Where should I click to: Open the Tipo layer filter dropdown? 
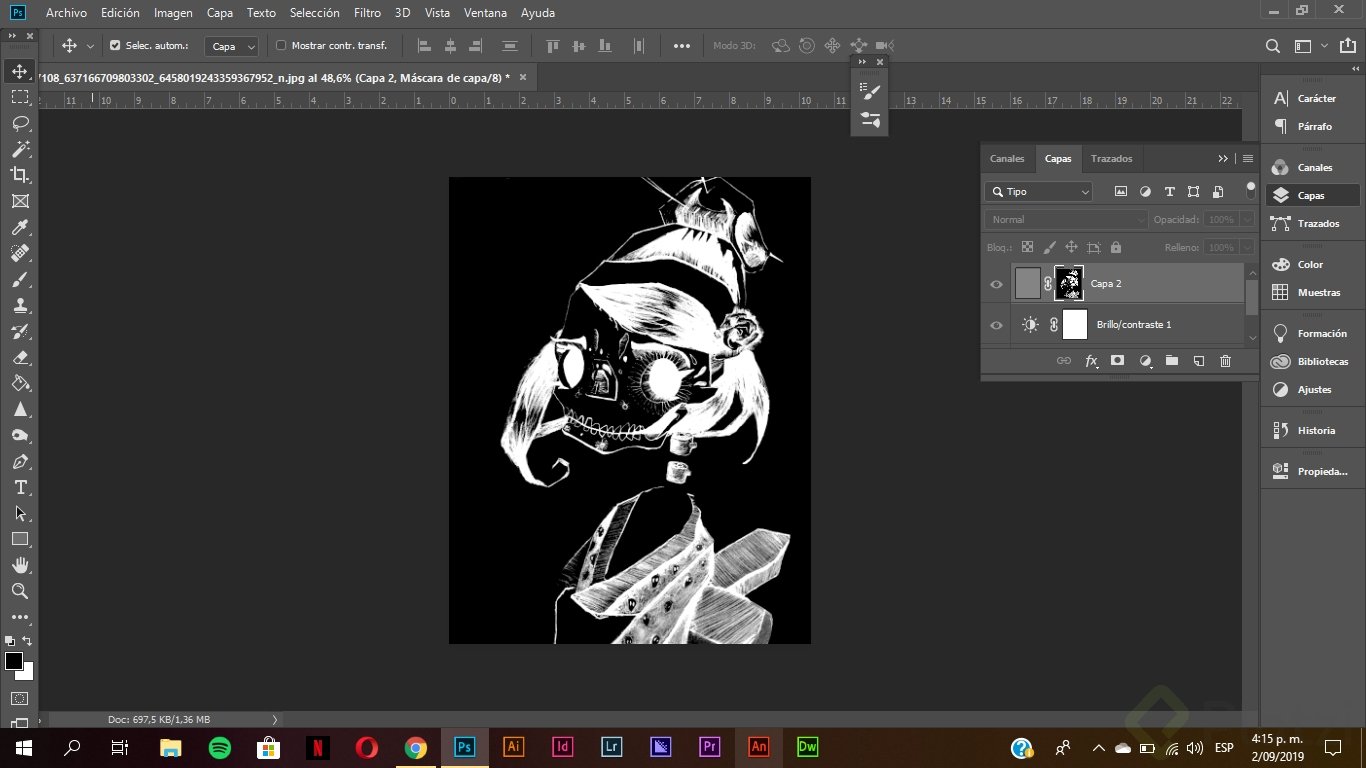[1039, 191]
